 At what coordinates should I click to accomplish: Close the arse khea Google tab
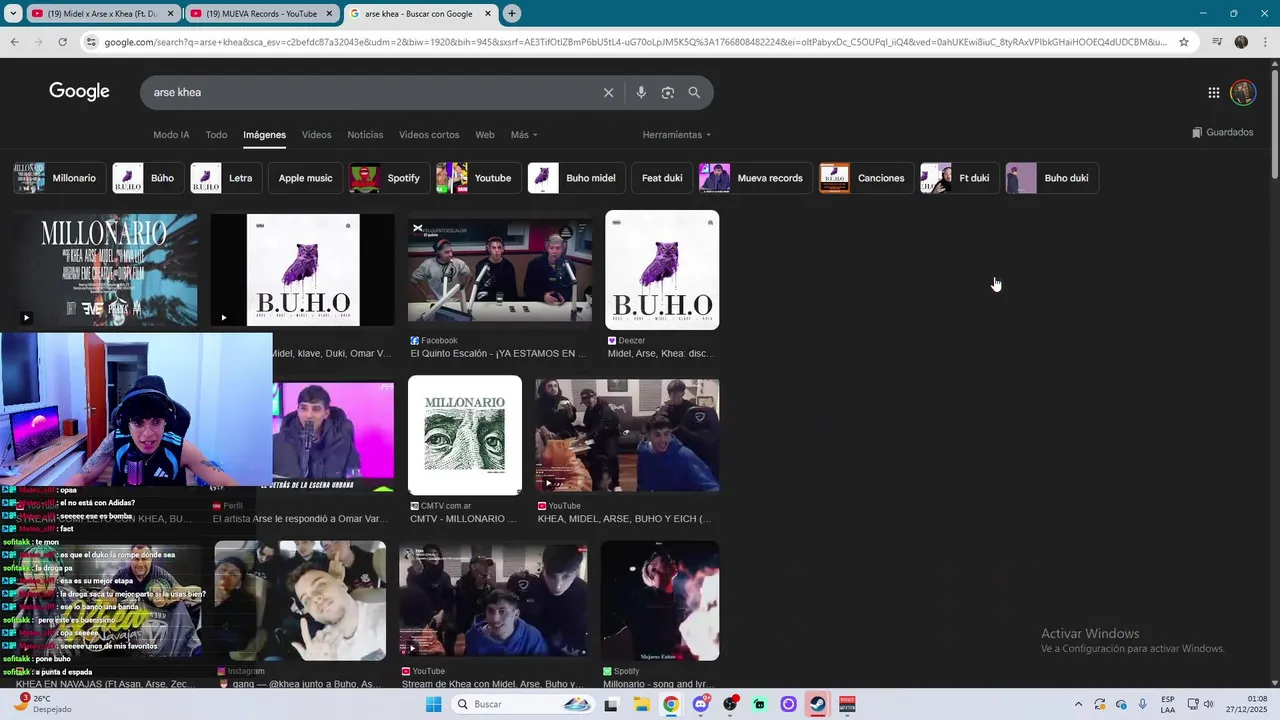[488, 14]
